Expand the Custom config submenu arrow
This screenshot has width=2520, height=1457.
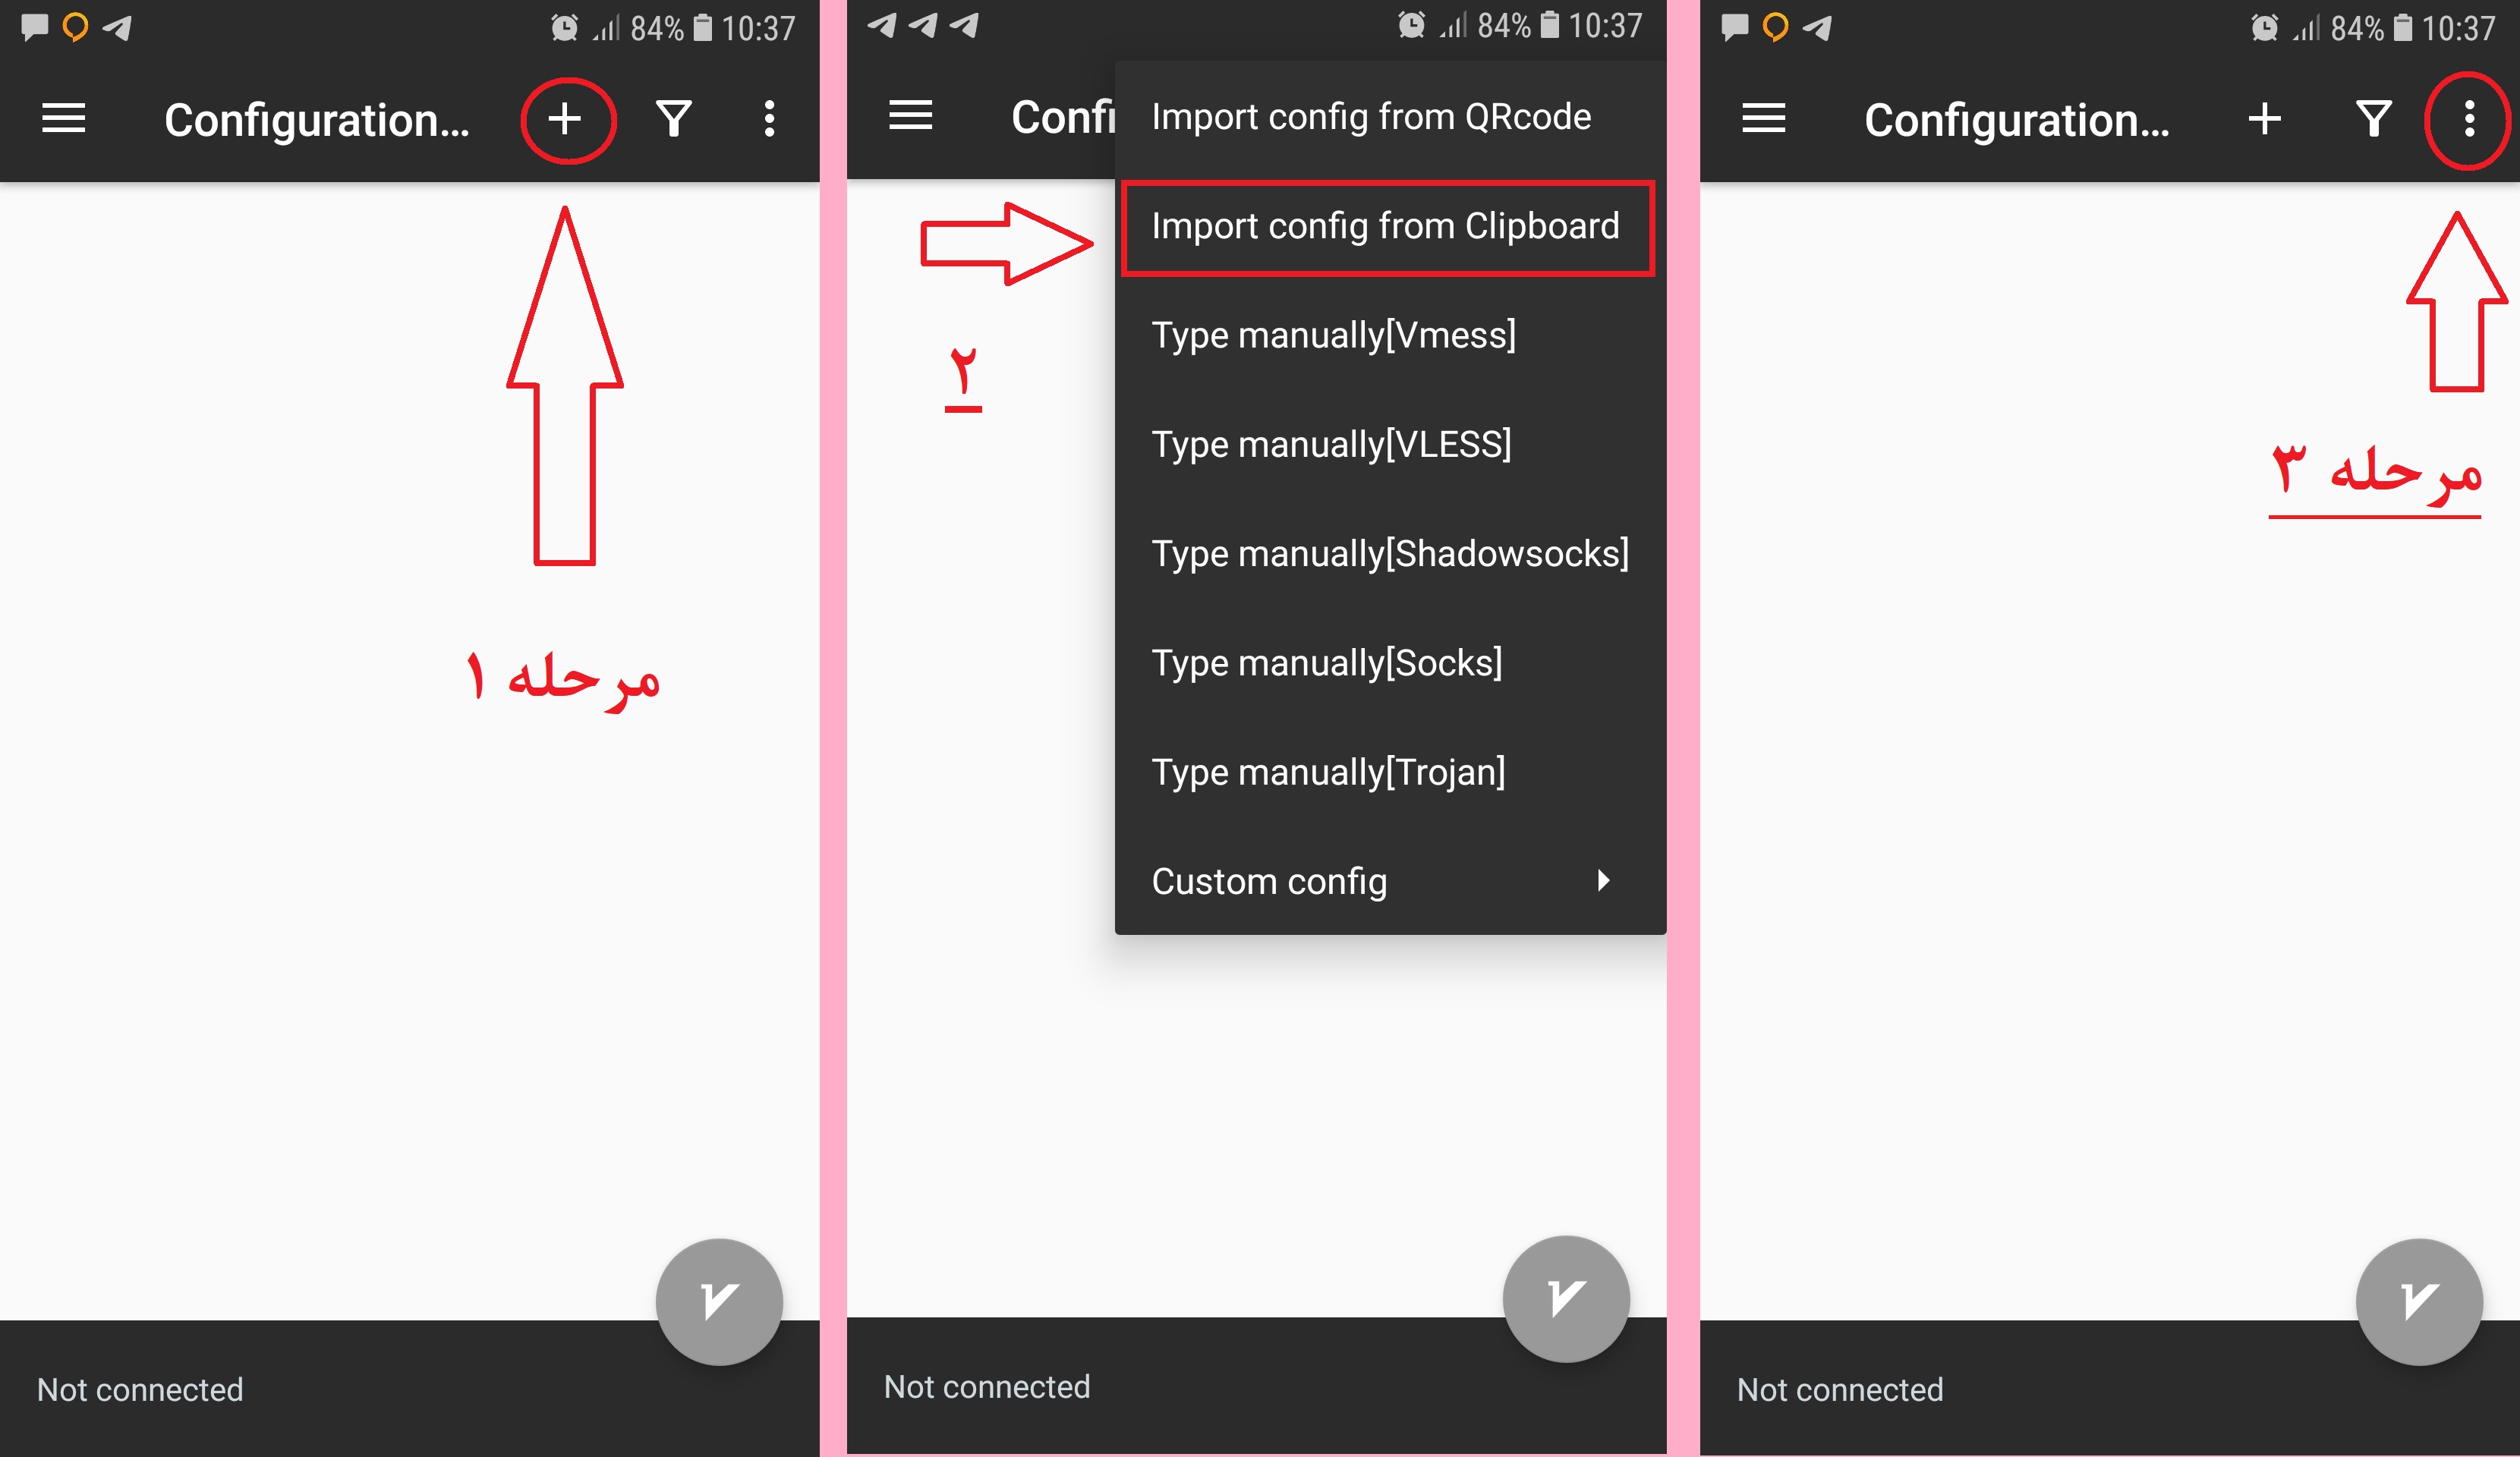pos(1603,881)
